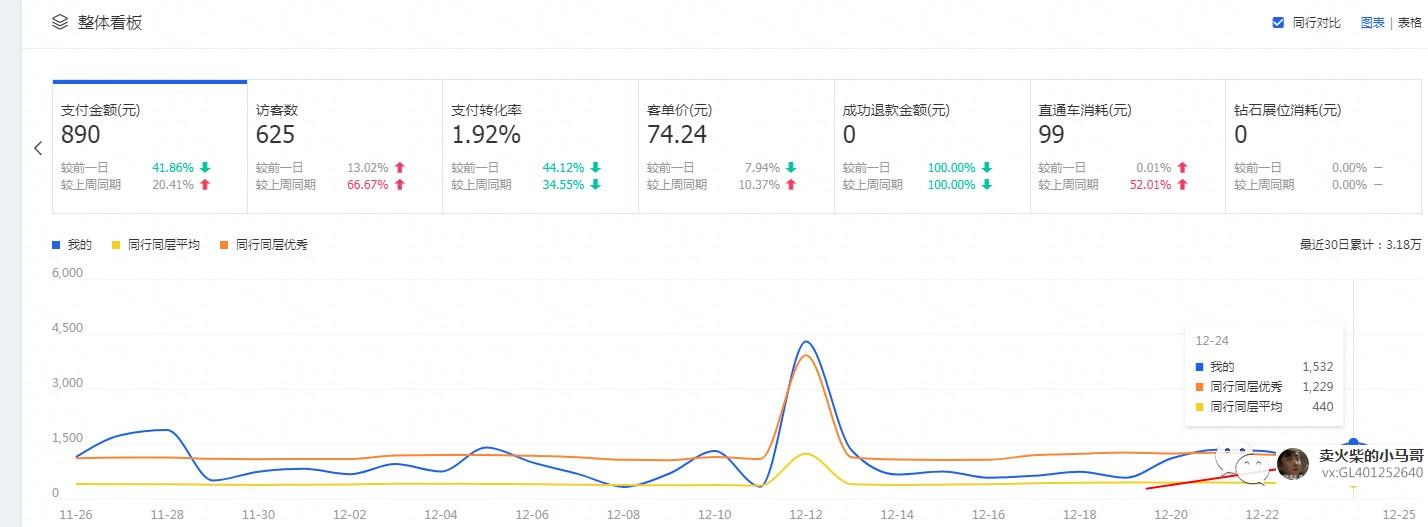Click the 最近30日累计：3.18万 text
This screenshot has width=1428, height=527.
(x=1360, y=244)
